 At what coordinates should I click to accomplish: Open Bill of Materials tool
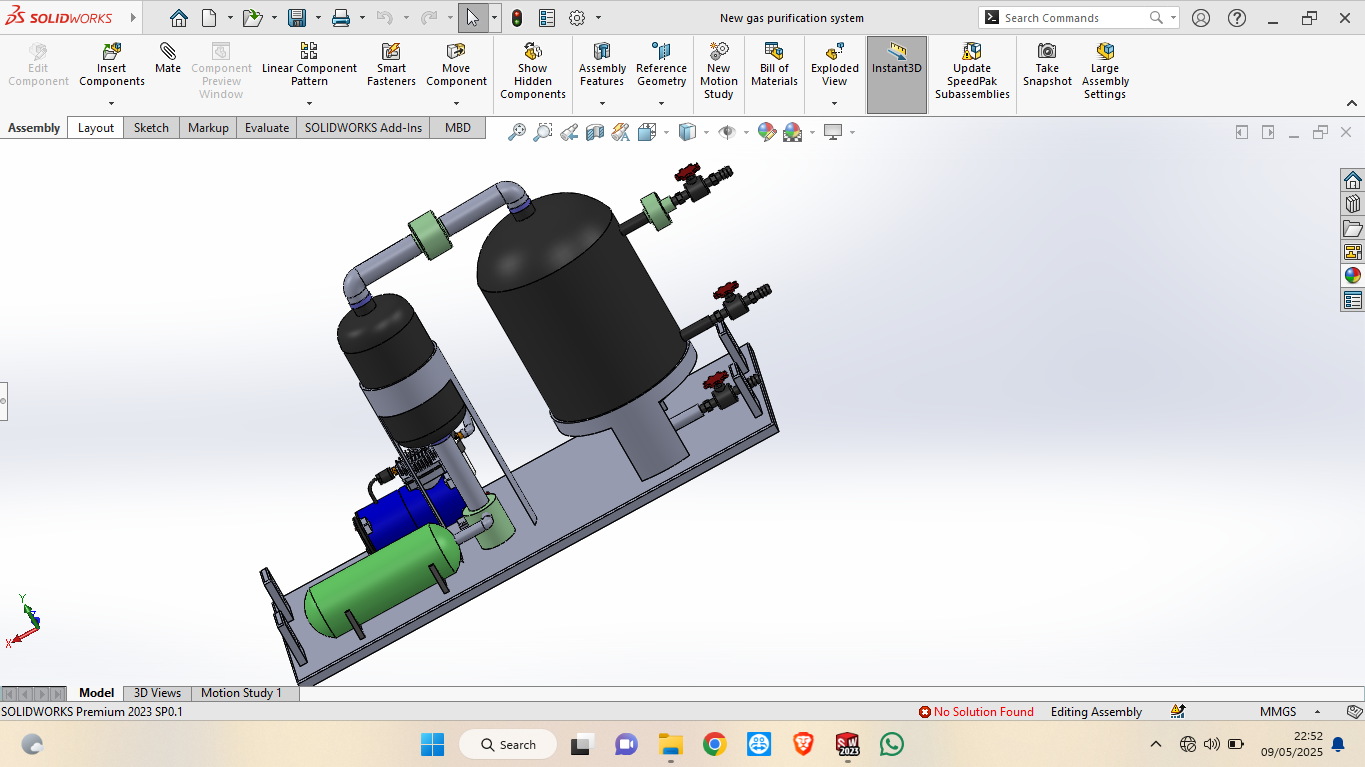pyautogui.click(x=774, y=65)
